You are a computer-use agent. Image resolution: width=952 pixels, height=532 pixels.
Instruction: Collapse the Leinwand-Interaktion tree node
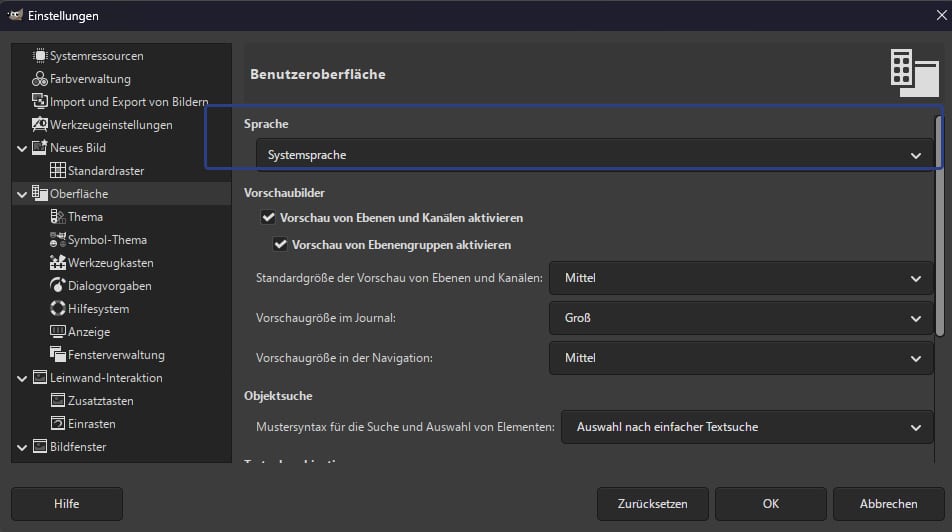22,378
